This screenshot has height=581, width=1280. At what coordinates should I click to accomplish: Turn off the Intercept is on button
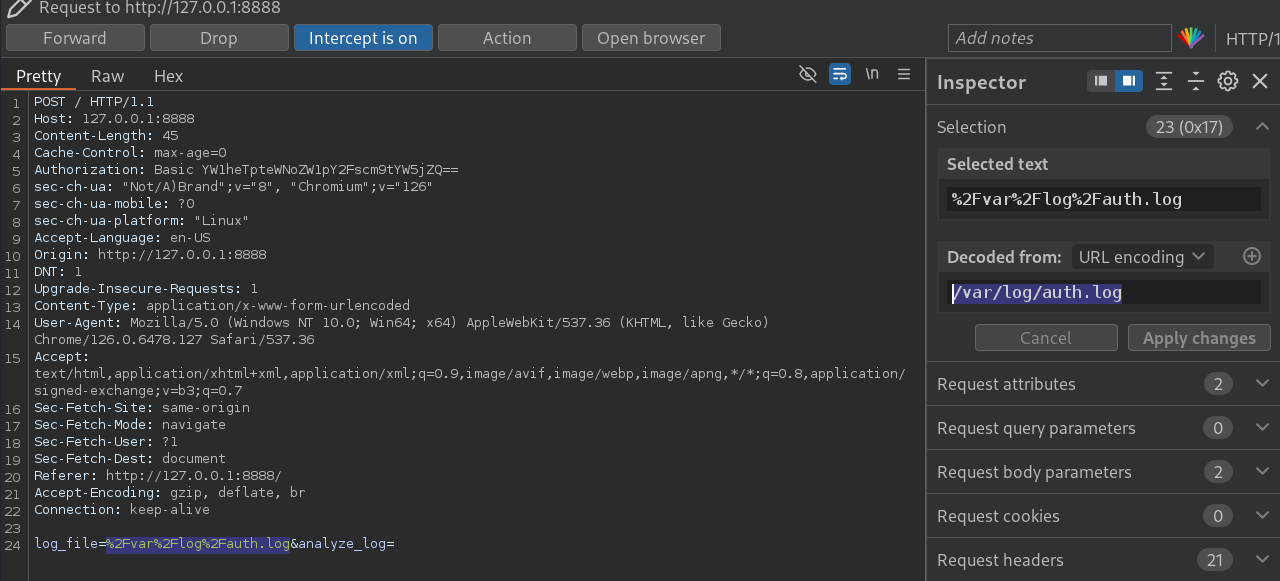tap(363, 38)
